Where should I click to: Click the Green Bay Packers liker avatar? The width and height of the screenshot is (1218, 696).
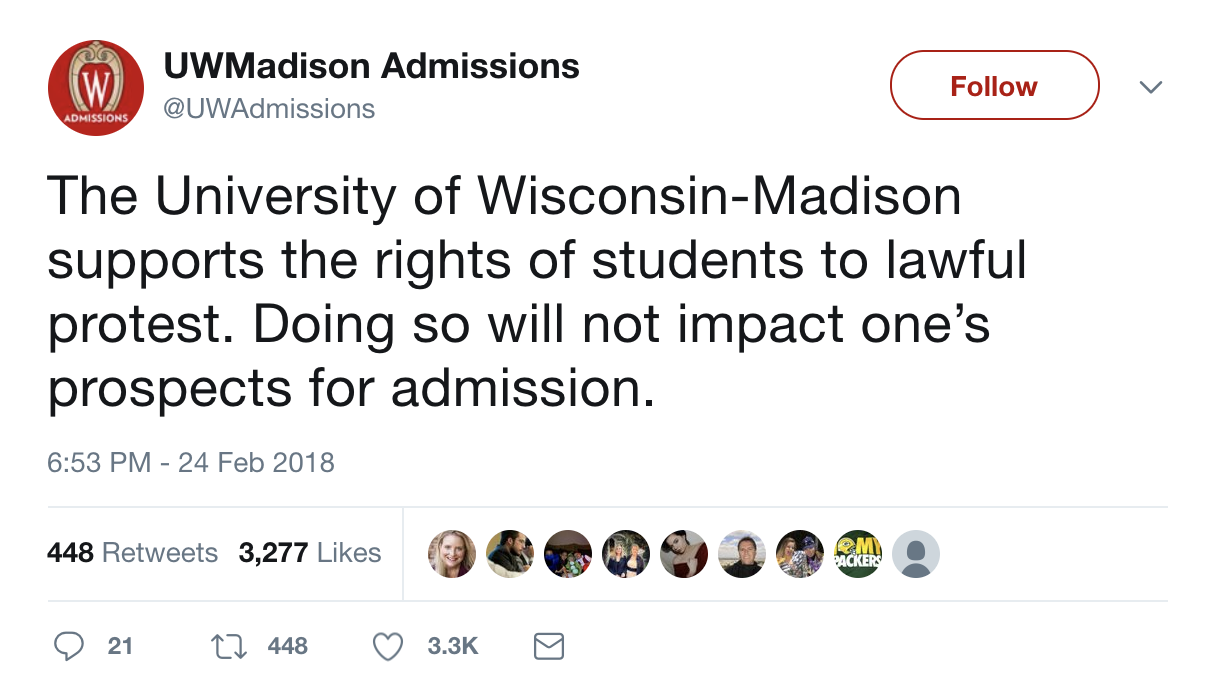857,553
